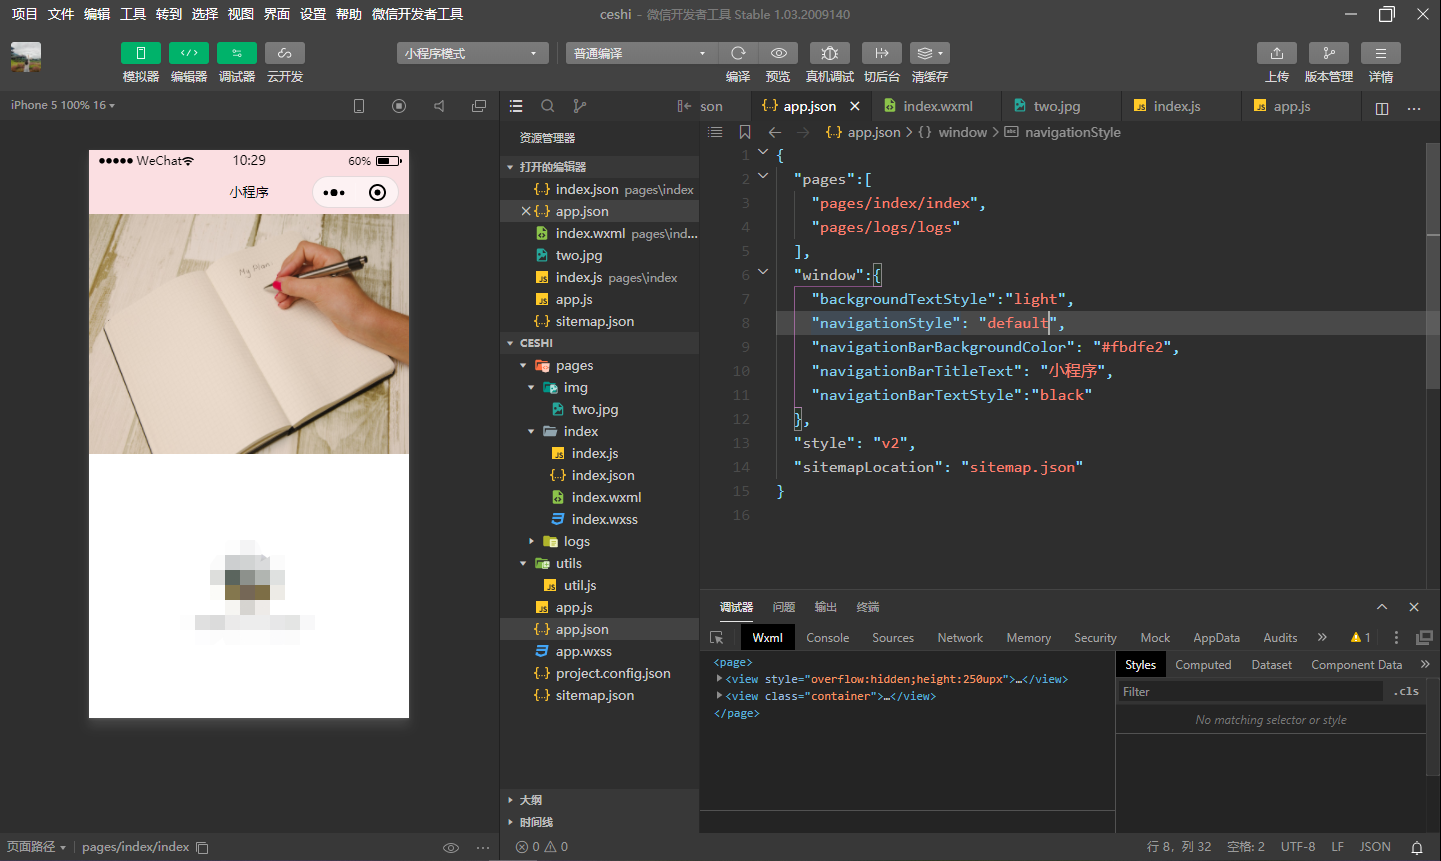Open version management (版本管理)
This screenshot has height=861, width=1441.
point(1329,53)
